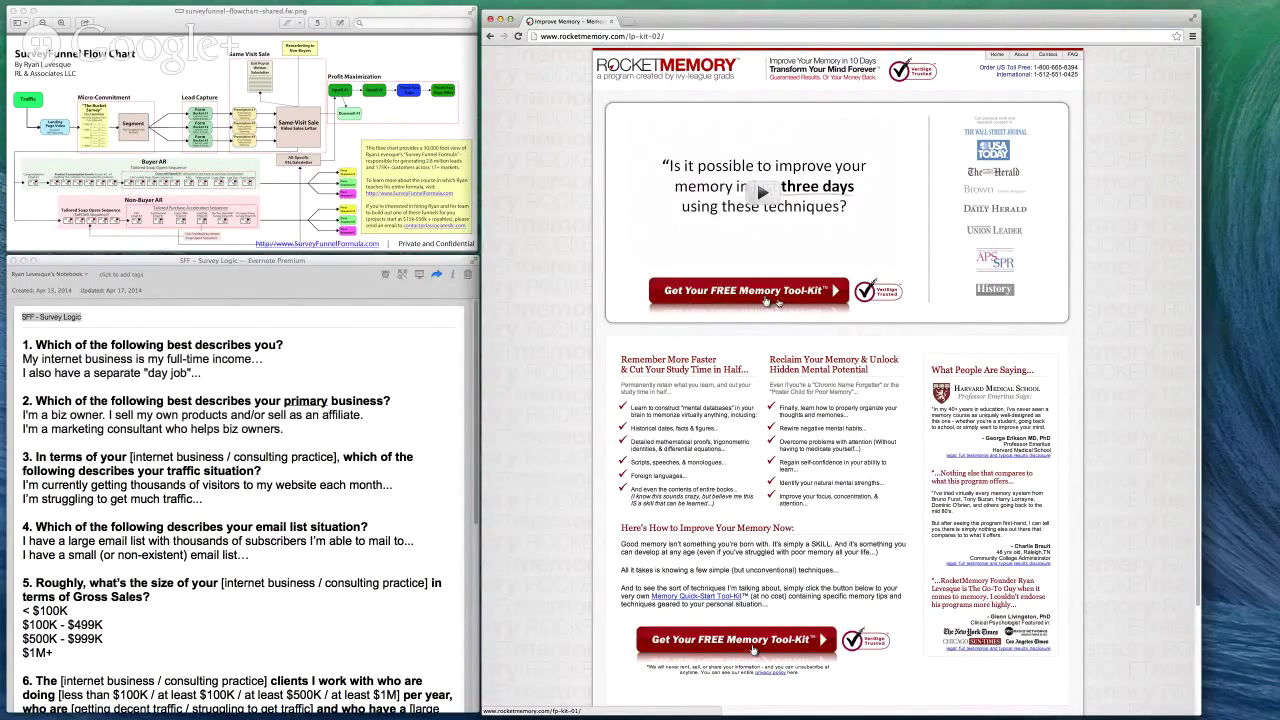Click the VeriSign badge beside the top Tool-Kit button
The image size is (1280, 720).
pyautogui.click(x=878, y=291)
